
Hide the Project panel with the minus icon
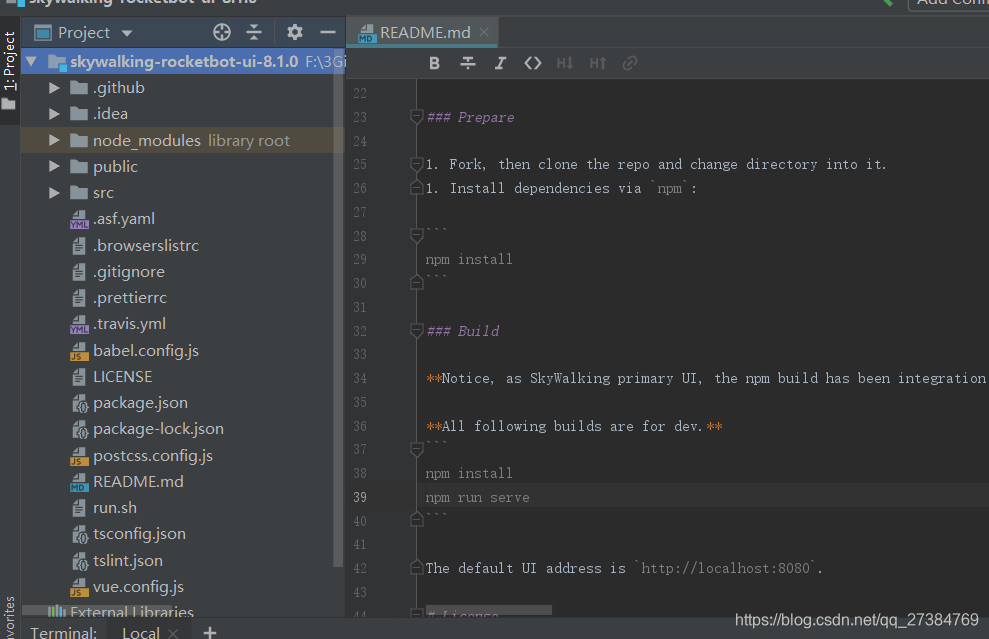[x=327, y=32]
